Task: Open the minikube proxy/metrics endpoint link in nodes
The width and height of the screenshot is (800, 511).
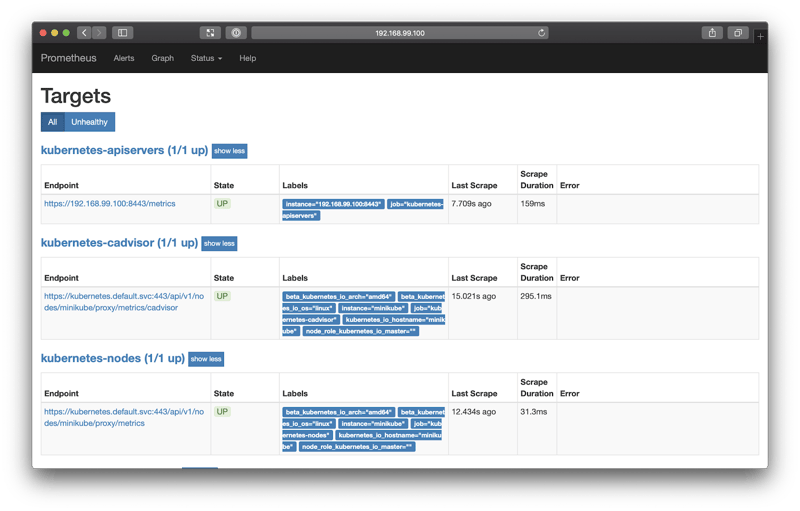Action: coord(124,417)
